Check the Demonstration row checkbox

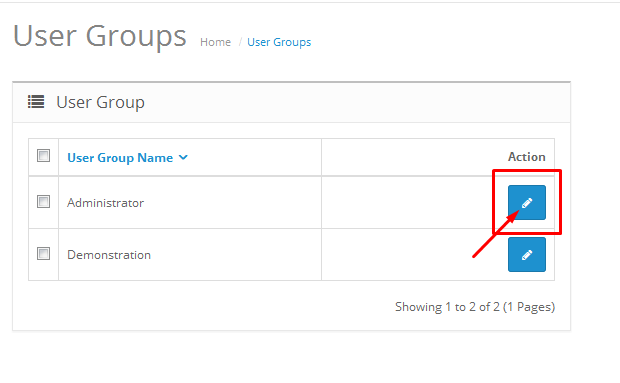(x=43, y=253)
